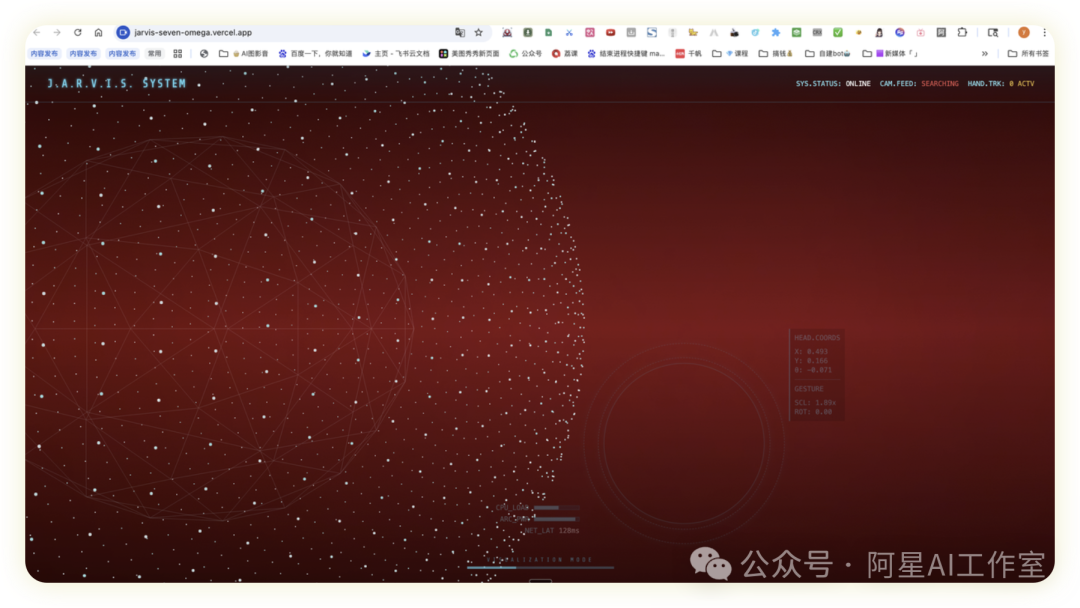Click the globe bookmark icon
This screenshot has height=608, width=1080.
click(x=204, y=54)
